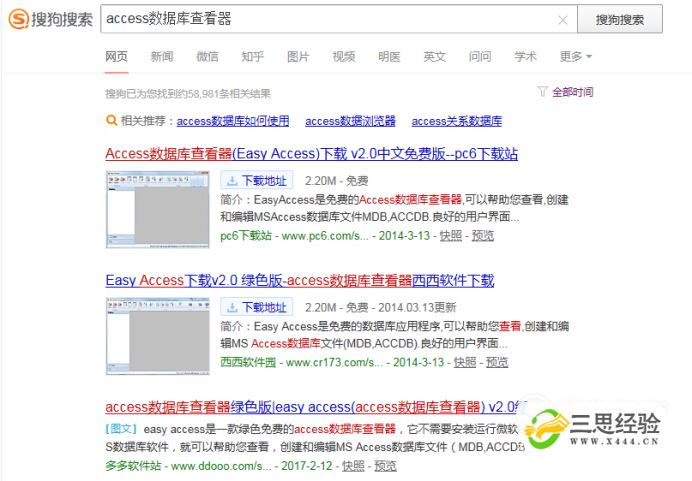Image resolution: width=692 pixels, height=481 pixels.
Task: Open 快照 for the pc6 result
Action: click(451, 236)
